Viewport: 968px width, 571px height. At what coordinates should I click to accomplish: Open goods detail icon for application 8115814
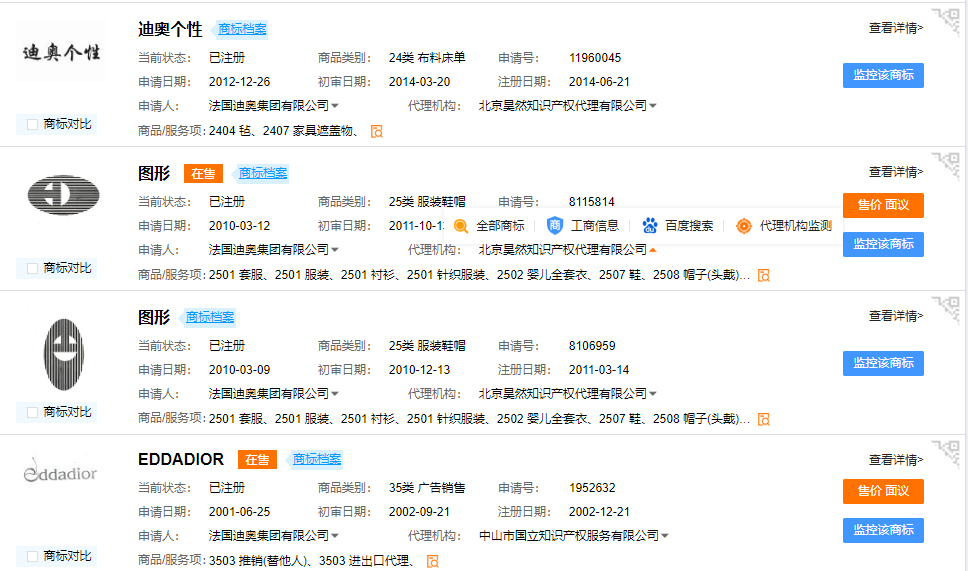(764, 275)
